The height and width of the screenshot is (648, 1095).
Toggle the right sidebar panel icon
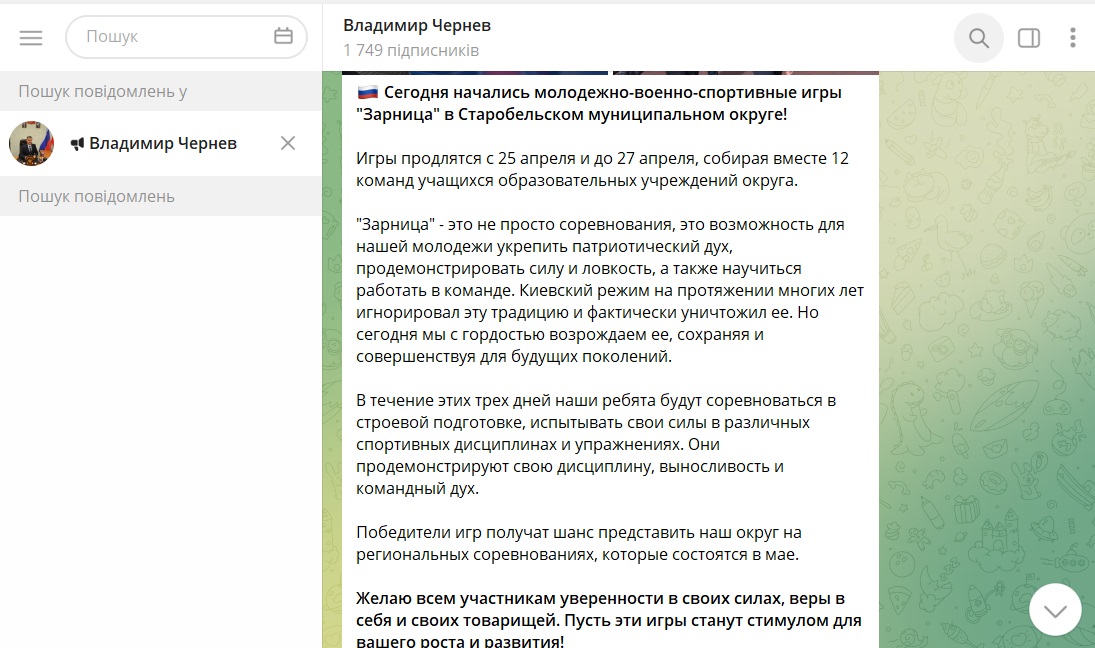[x=1029, y=38]
